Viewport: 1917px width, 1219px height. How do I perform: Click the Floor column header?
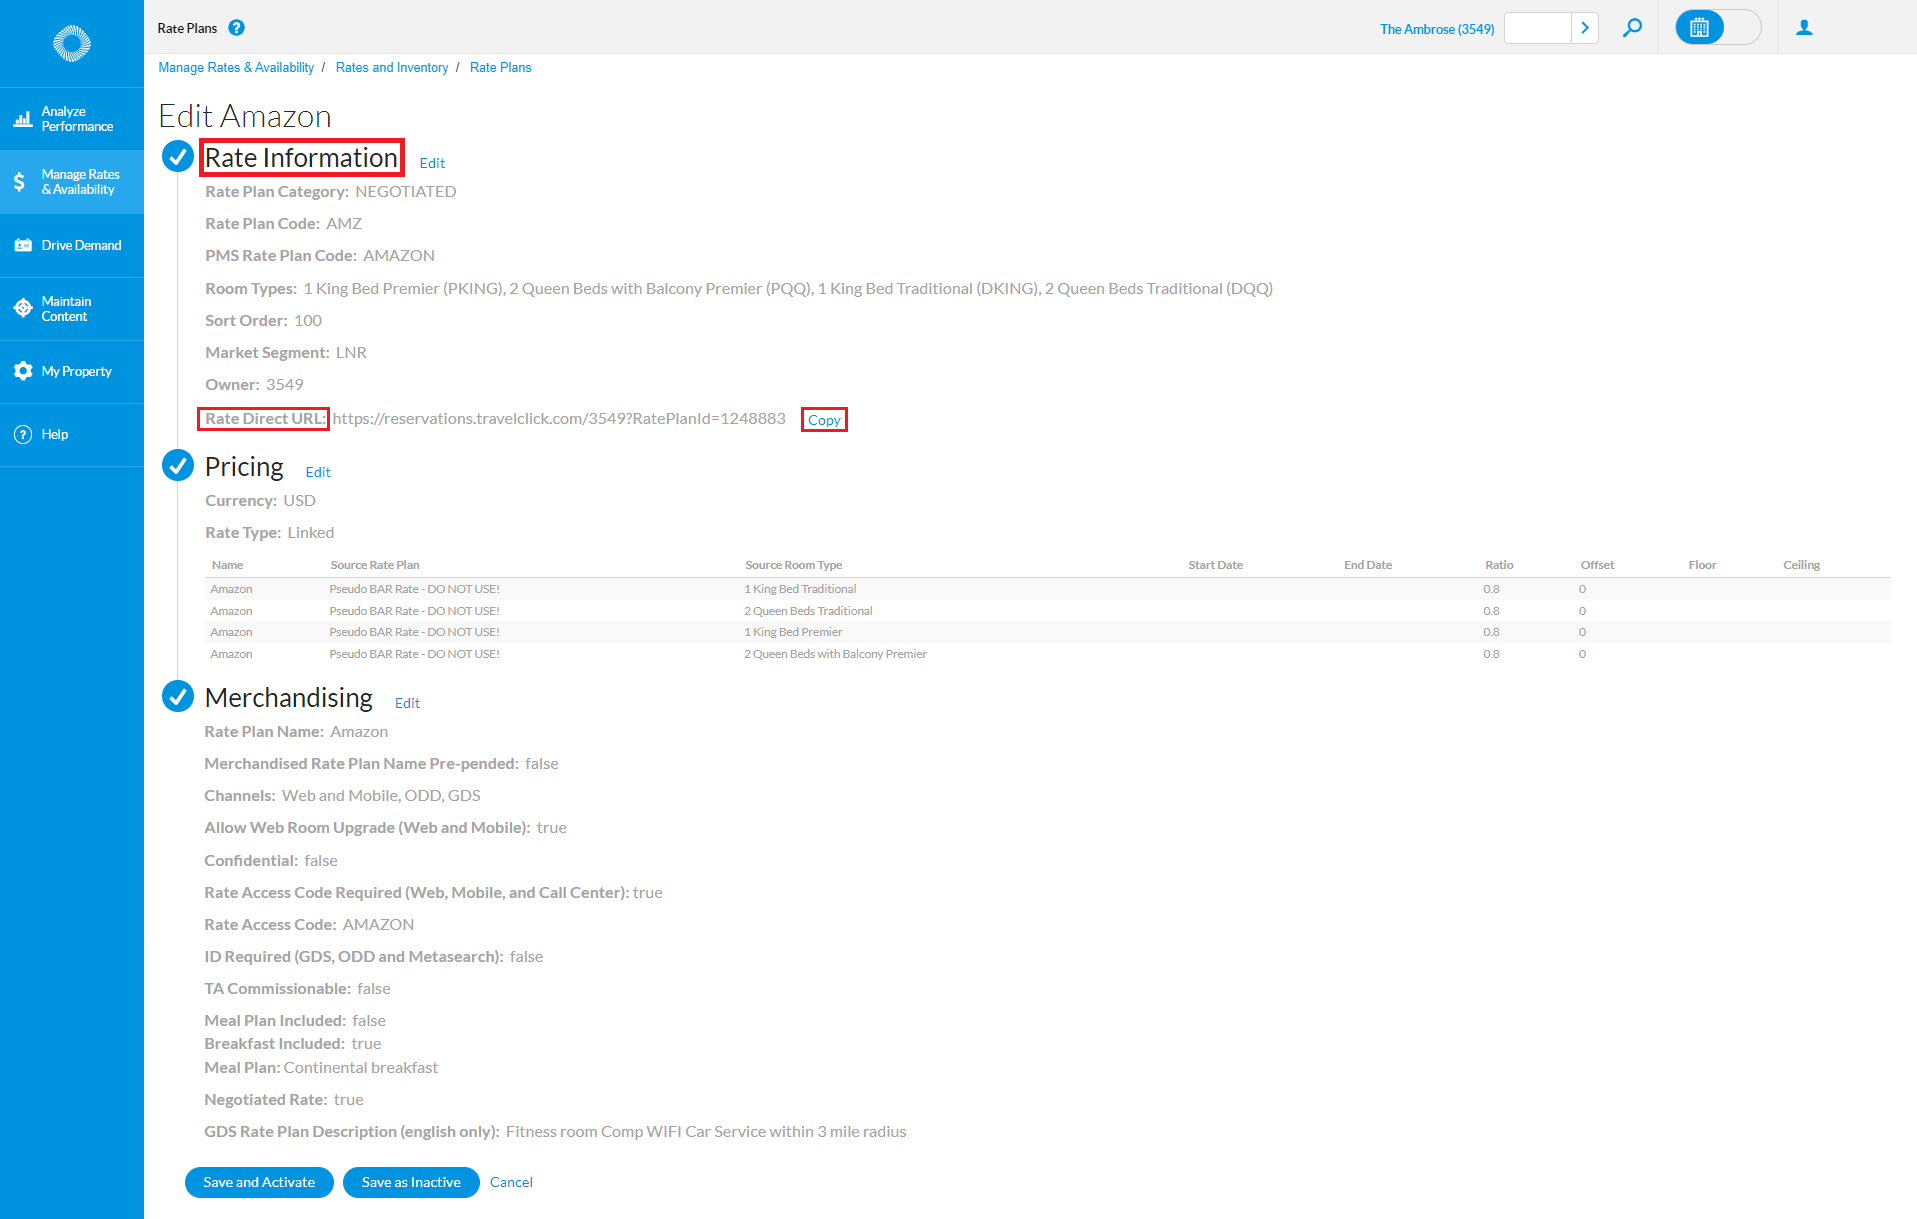click(x=1702, y=565)
